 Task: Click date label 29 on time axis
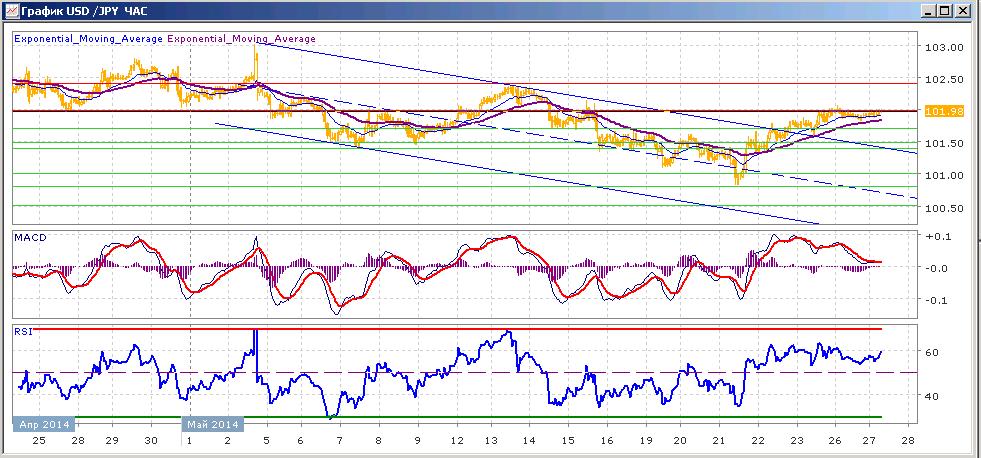tap(112, 440)
